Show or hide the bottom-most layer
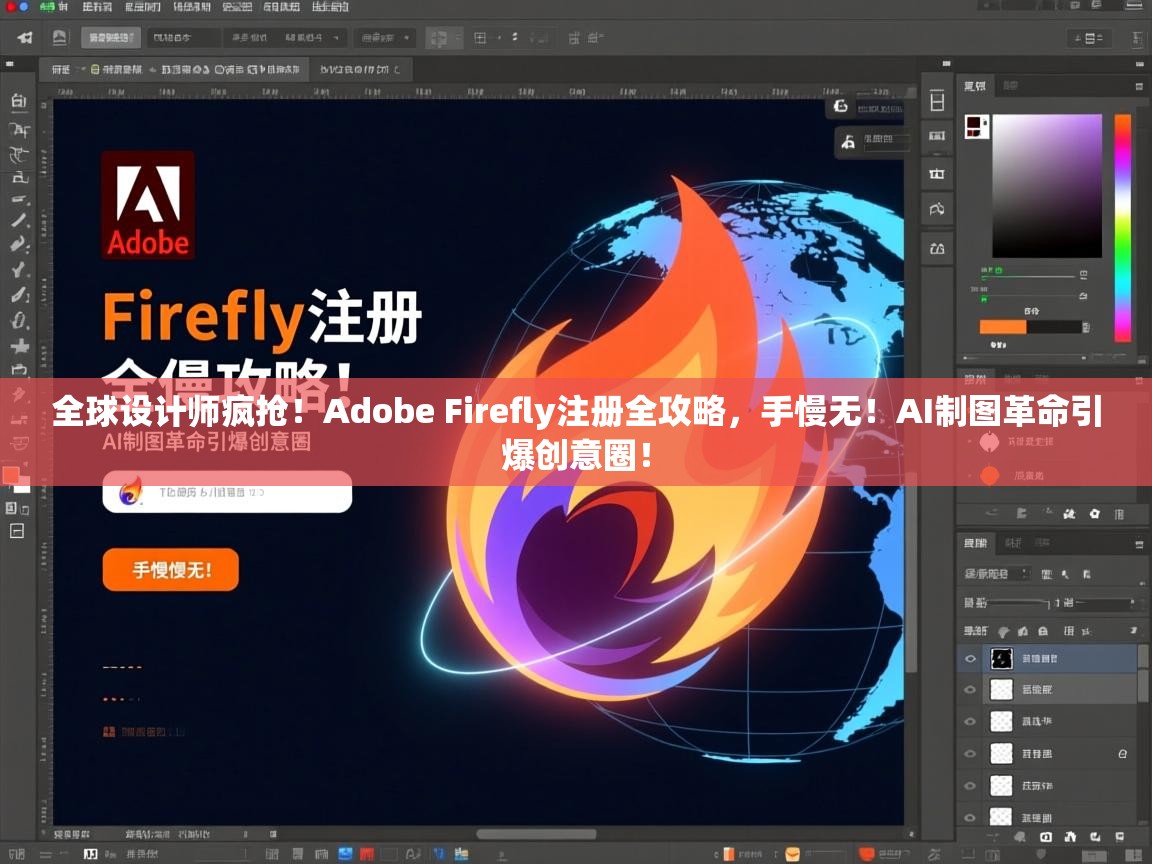 point(967,815)
